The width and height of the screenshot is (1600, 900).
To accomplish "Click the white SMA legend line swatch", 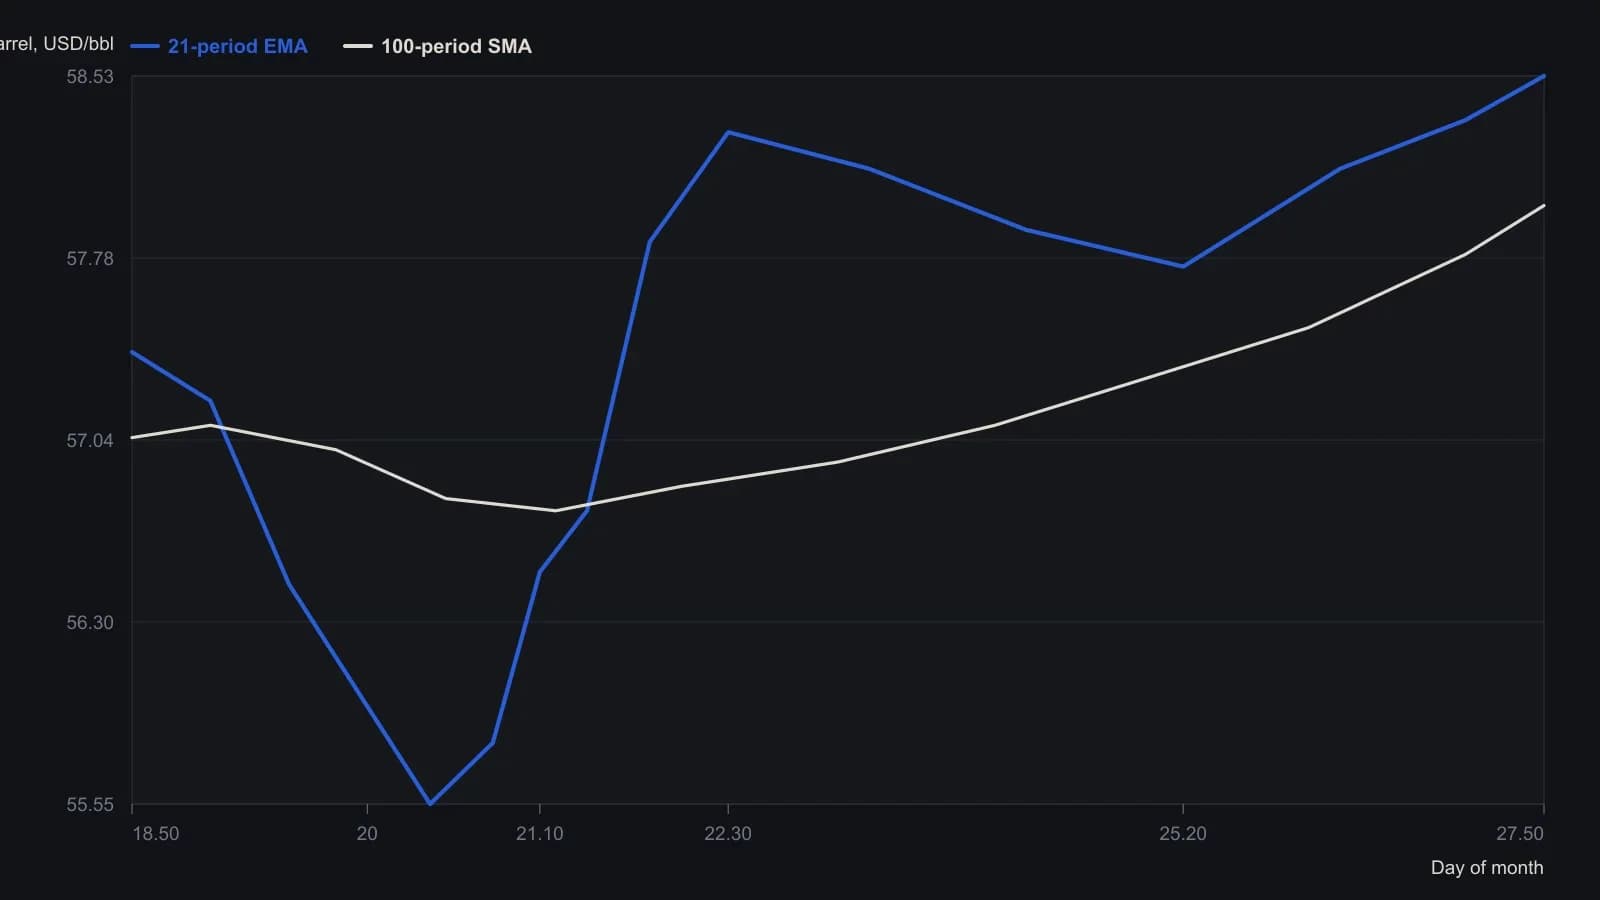I will [x=358, y=46].
